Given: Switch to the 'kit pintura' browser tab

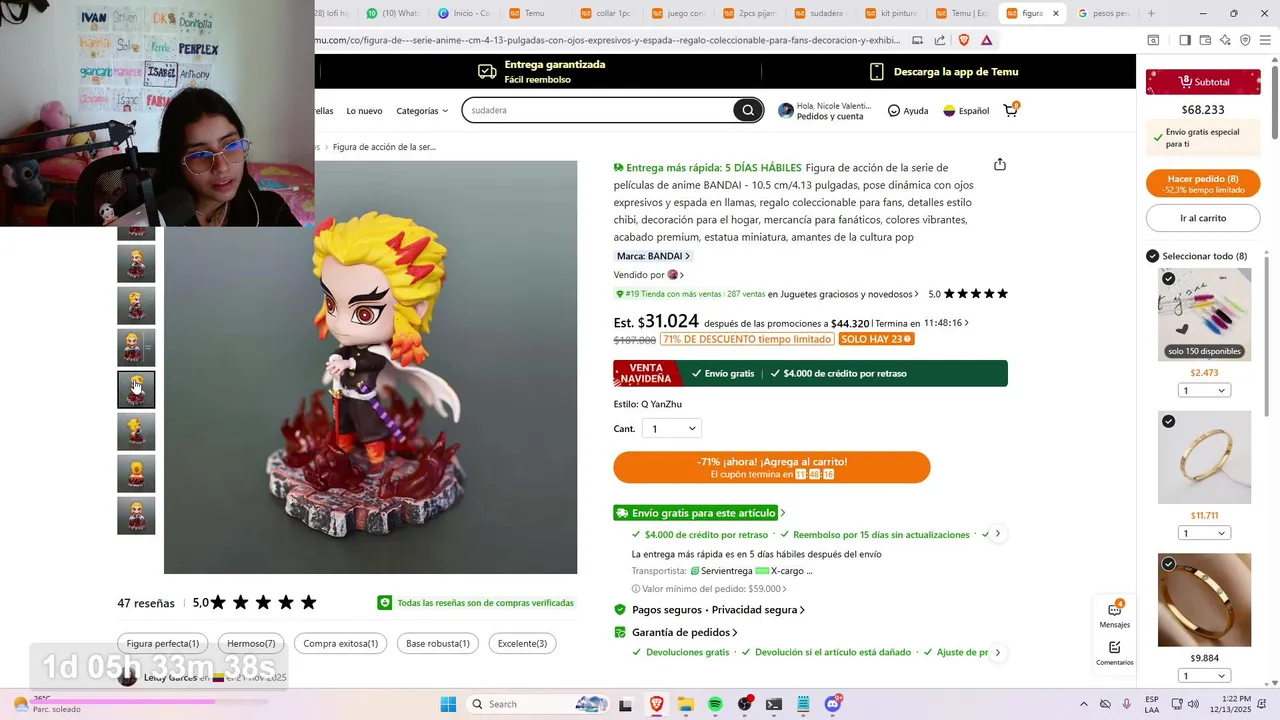Looking at the screenshot, I should pos(893,13).
